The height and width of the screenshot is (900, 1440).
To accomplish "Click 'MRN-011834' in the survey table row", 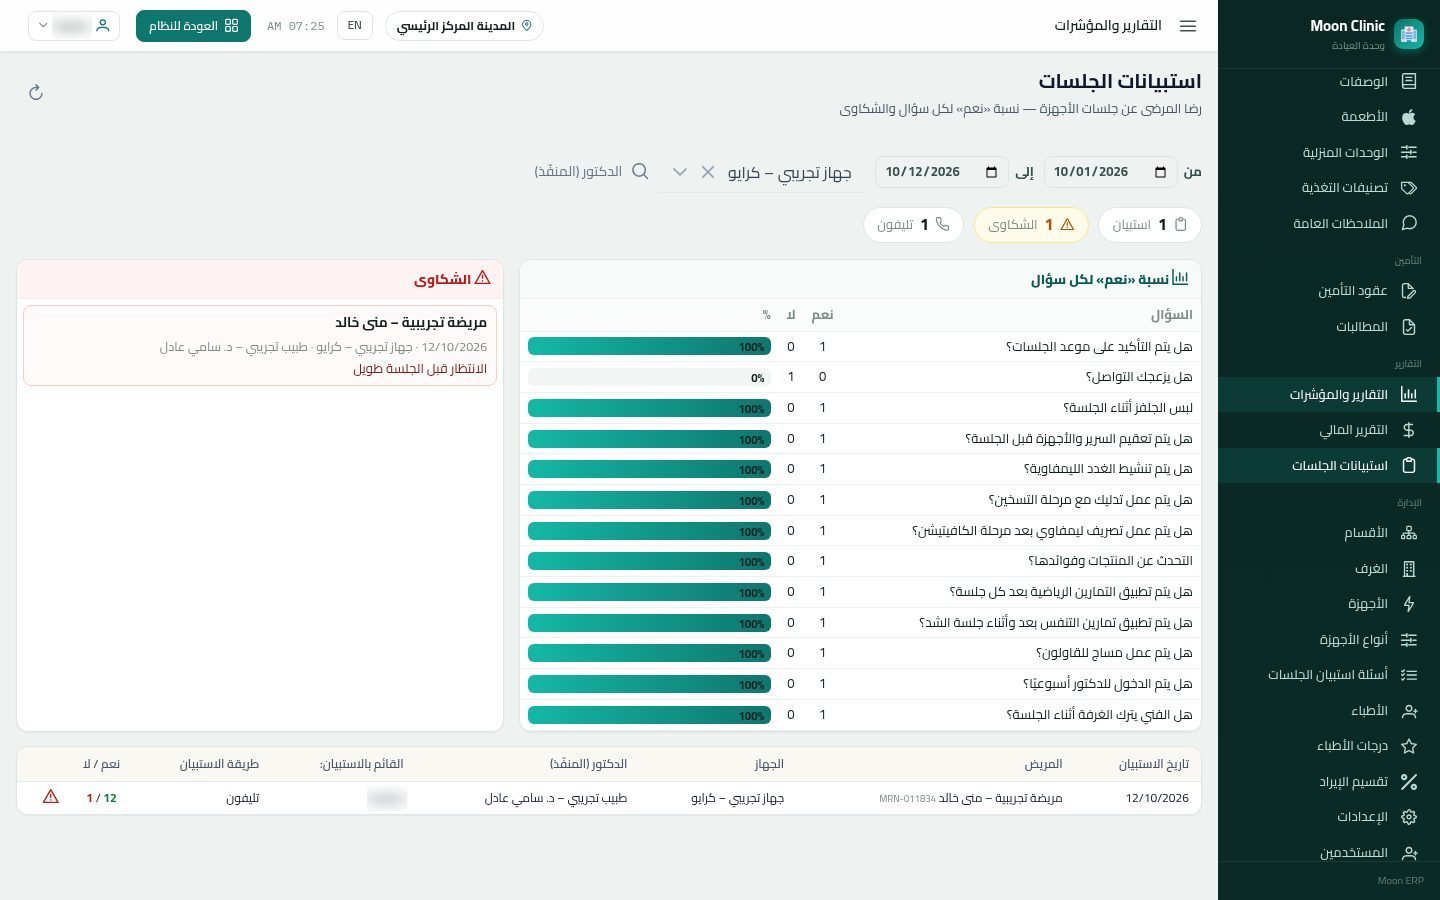I will coord(907,799).
